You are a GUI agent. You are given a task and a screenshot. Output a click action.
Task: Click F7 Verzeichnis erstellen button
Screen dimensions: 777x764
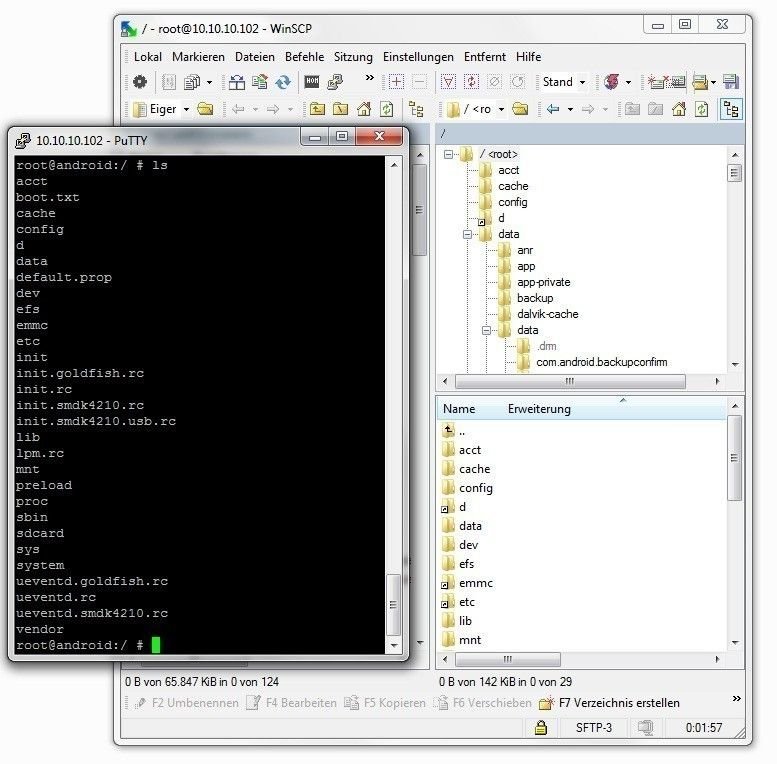point(610,703)
